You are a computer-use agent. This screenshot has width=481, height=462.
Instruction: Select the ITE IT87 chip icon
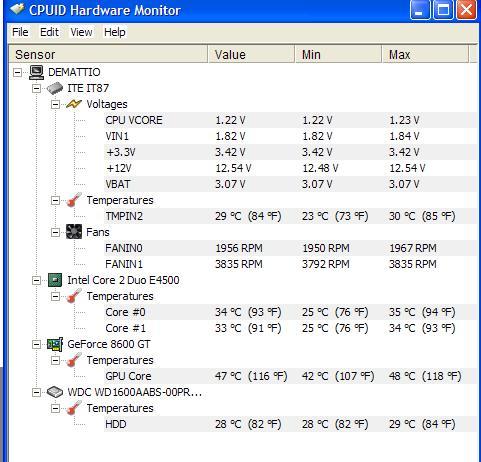55,88
